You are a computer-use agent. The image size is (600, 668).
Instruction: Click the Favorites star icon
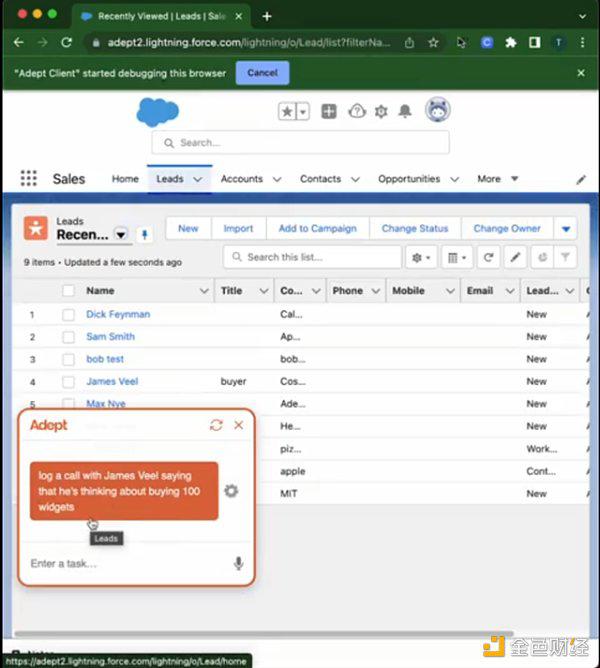coord(287,112)
